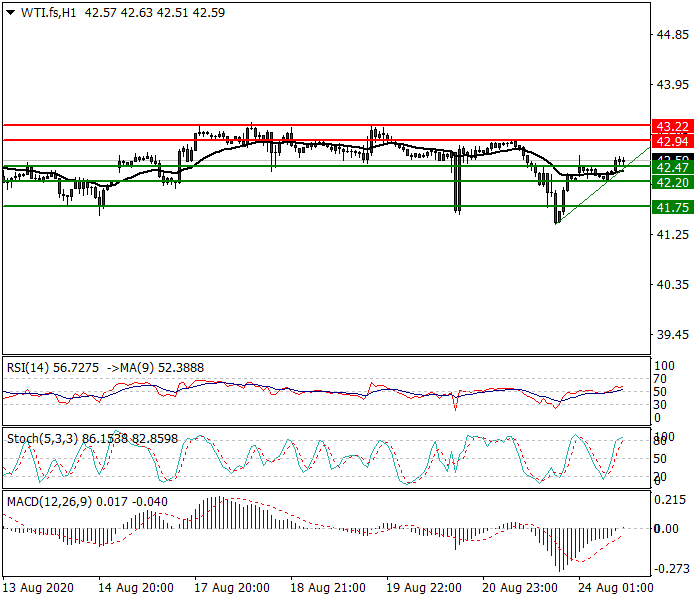Image resolution: width=700 pixels, height=600 pixels.
Task: Select the Stoch(5,3,3) indicator label
Action: [x=42, y=439]
